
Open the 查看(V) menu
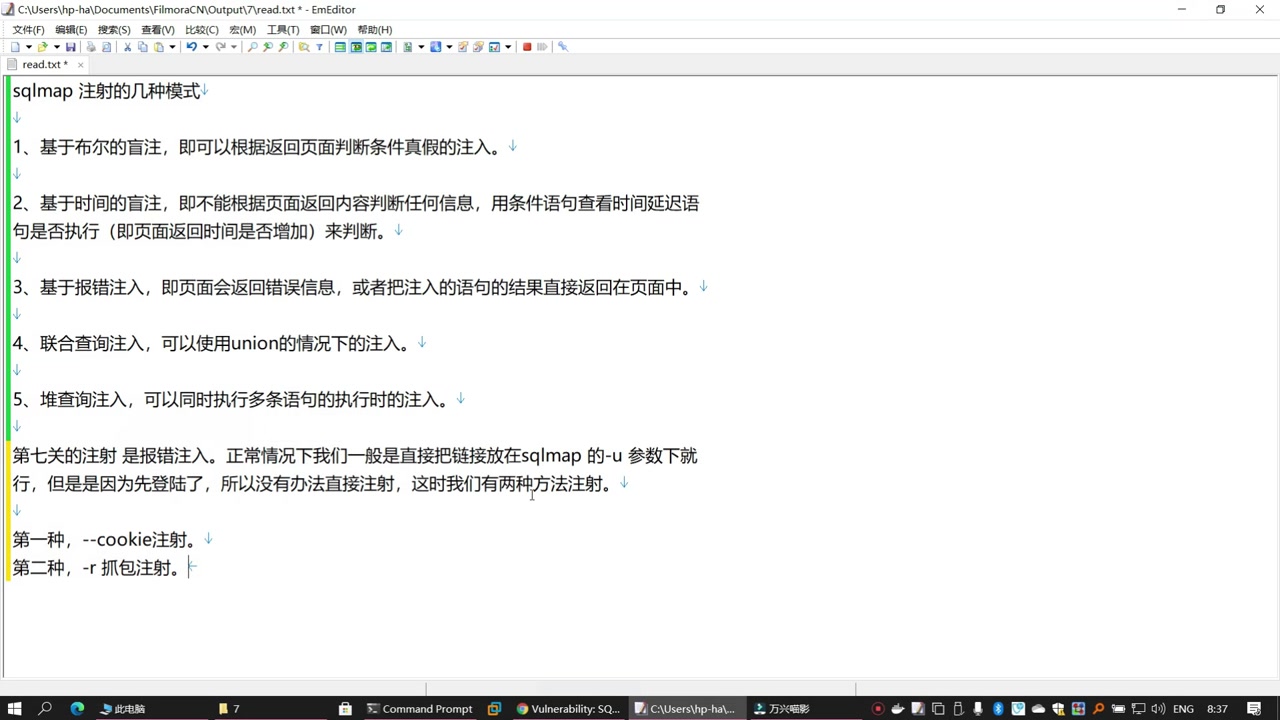[157, 30]
